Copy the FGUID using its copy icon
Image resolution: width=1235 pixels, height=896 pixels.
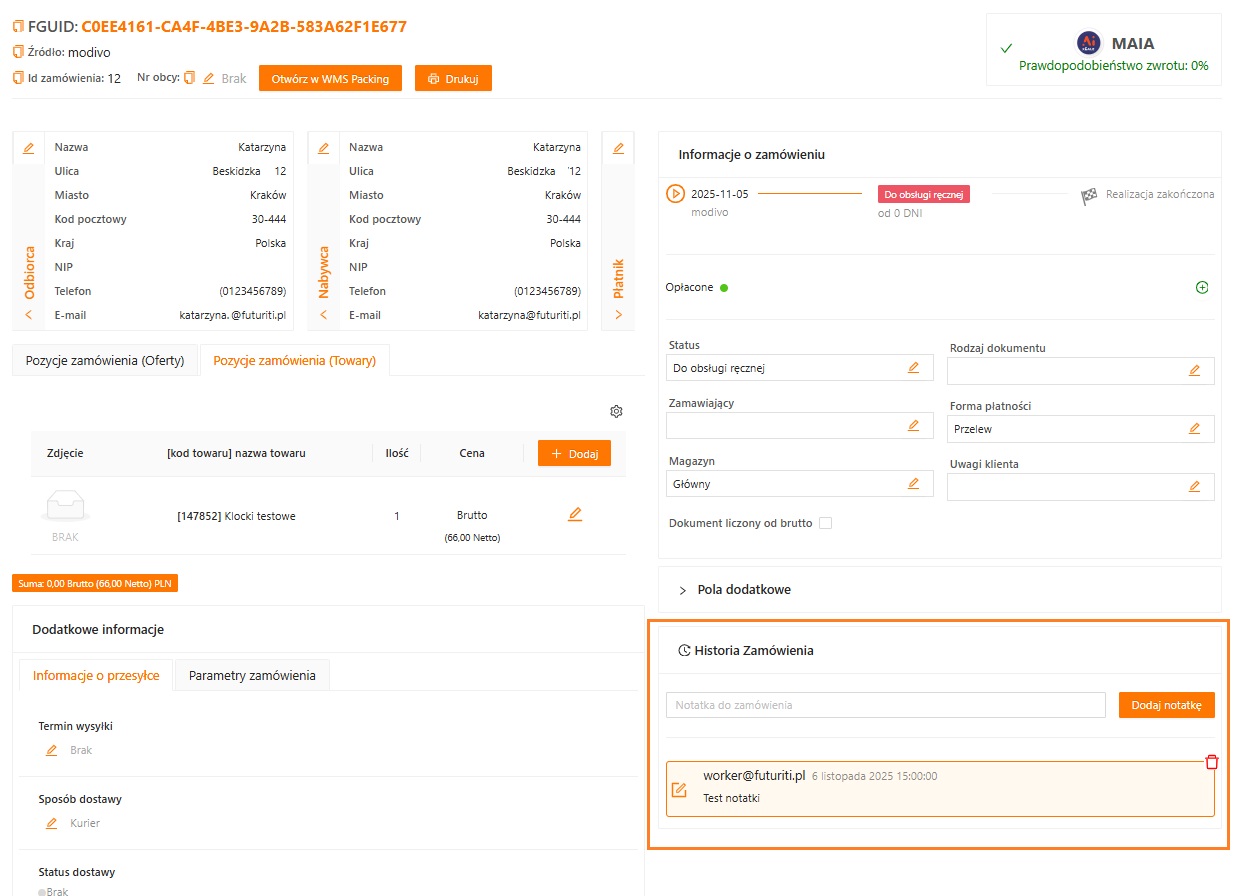point(18,26)
